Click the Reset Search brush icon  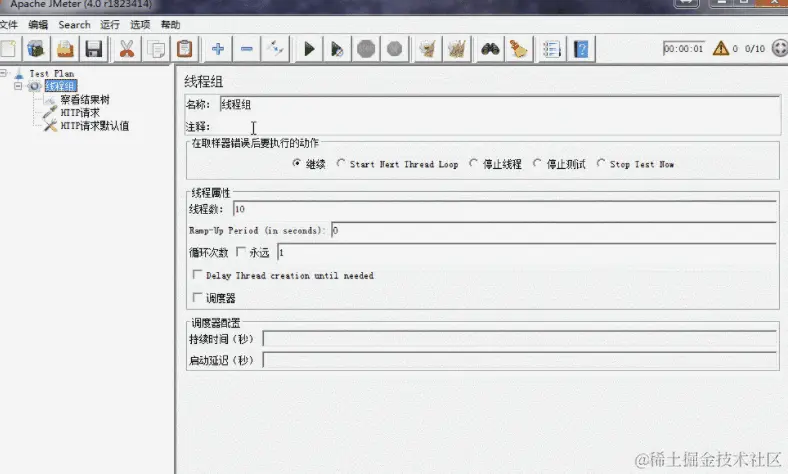coord(519,49)
